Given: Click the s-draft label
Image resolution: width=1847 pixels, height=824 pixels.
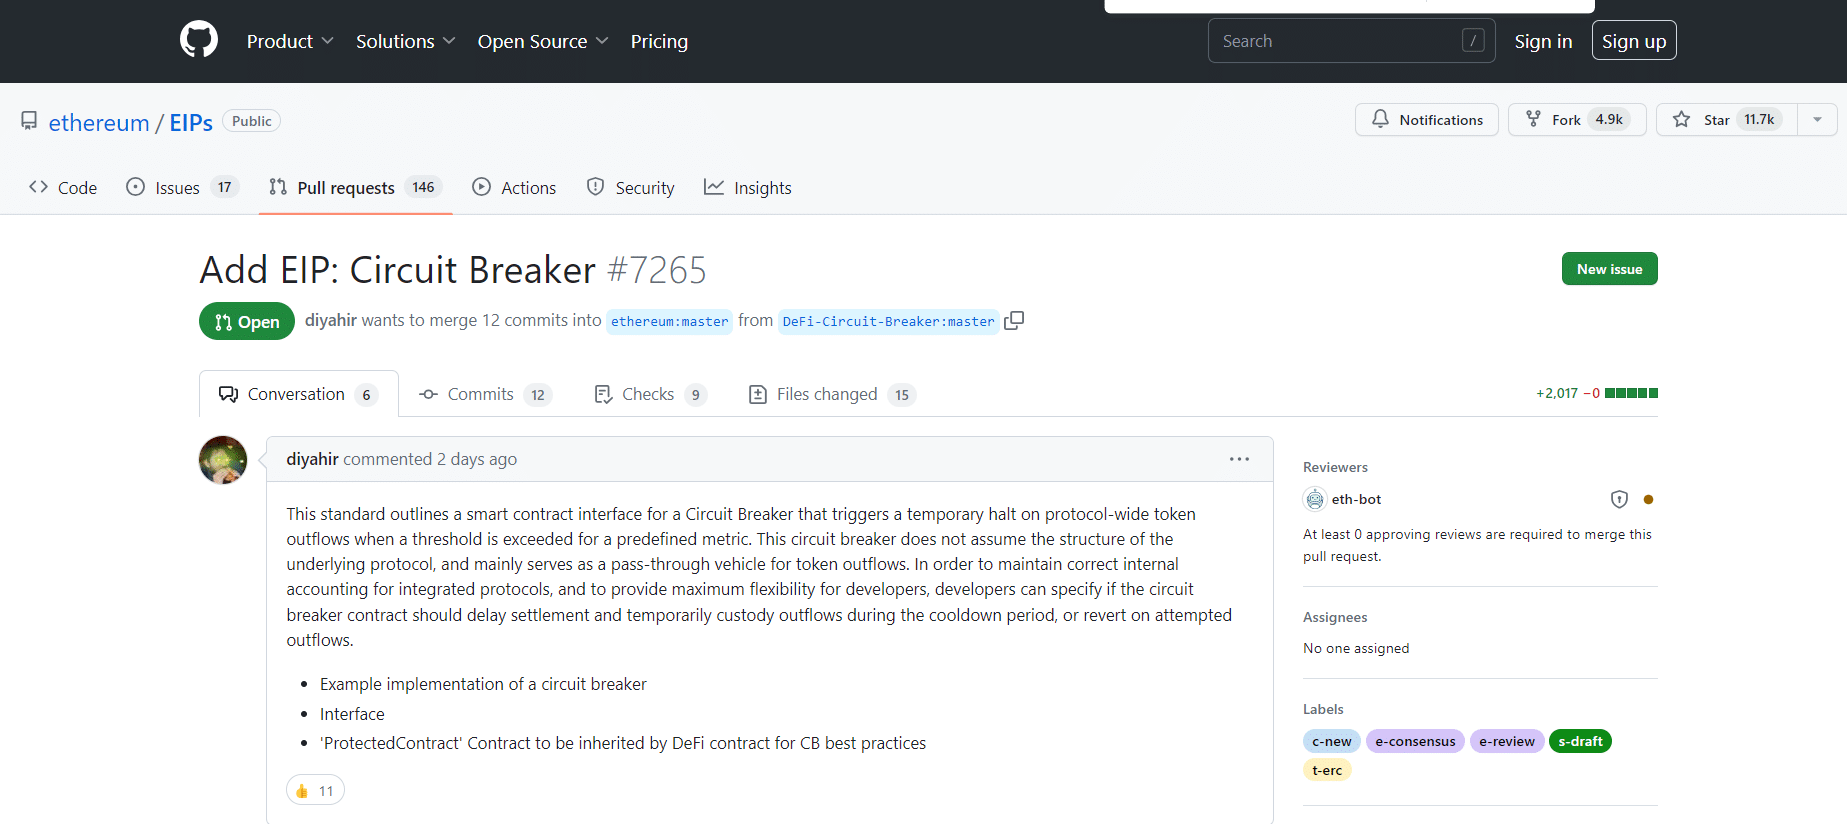Looking at the screenshot, I should coord(1580,741).
